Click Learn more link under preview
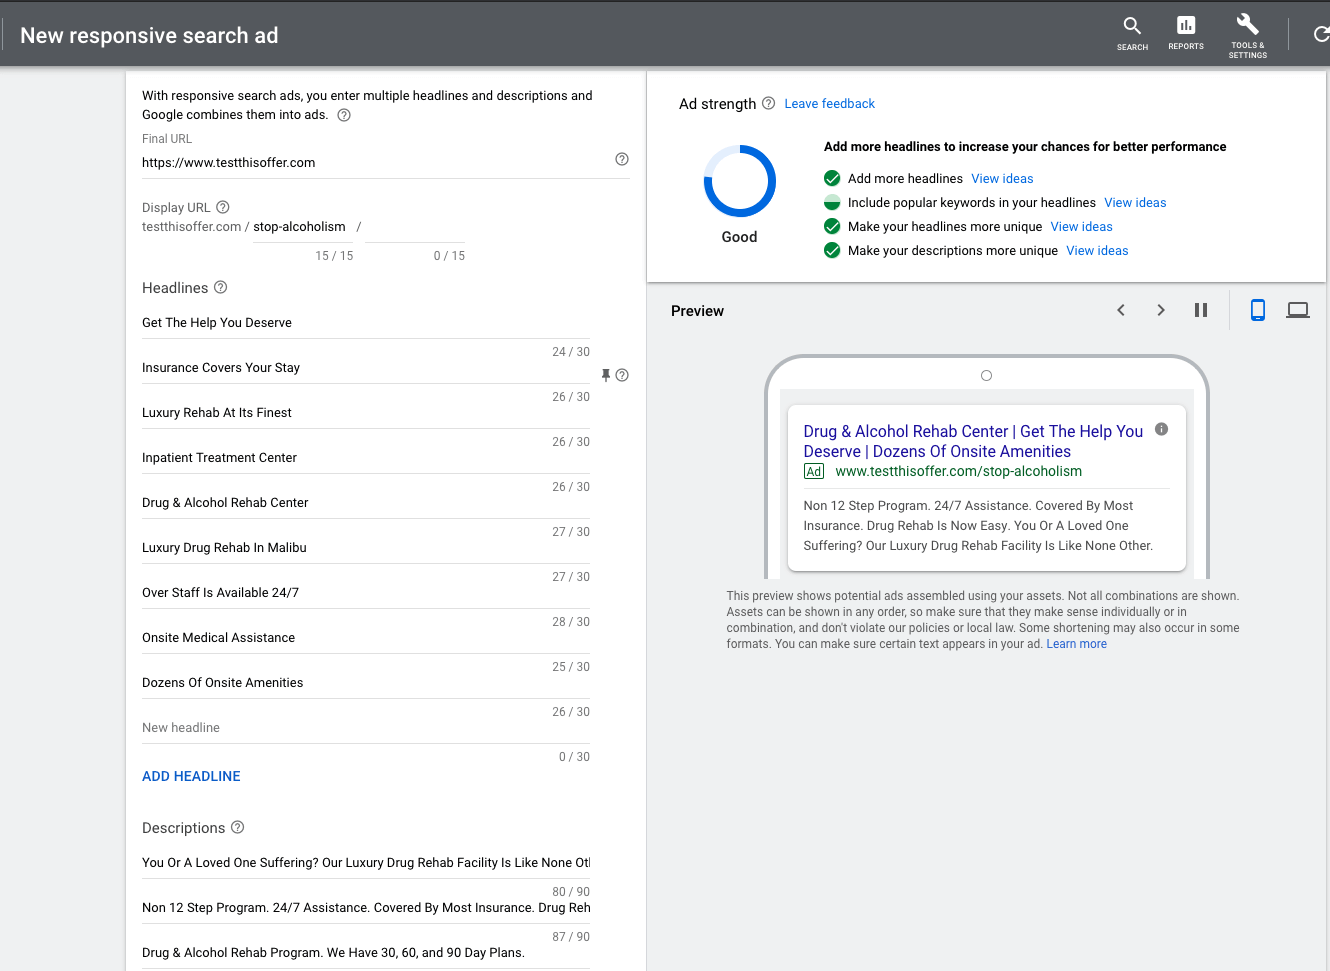The image size is (1330, 971). pyautogui.click(x=1076, y=644)
